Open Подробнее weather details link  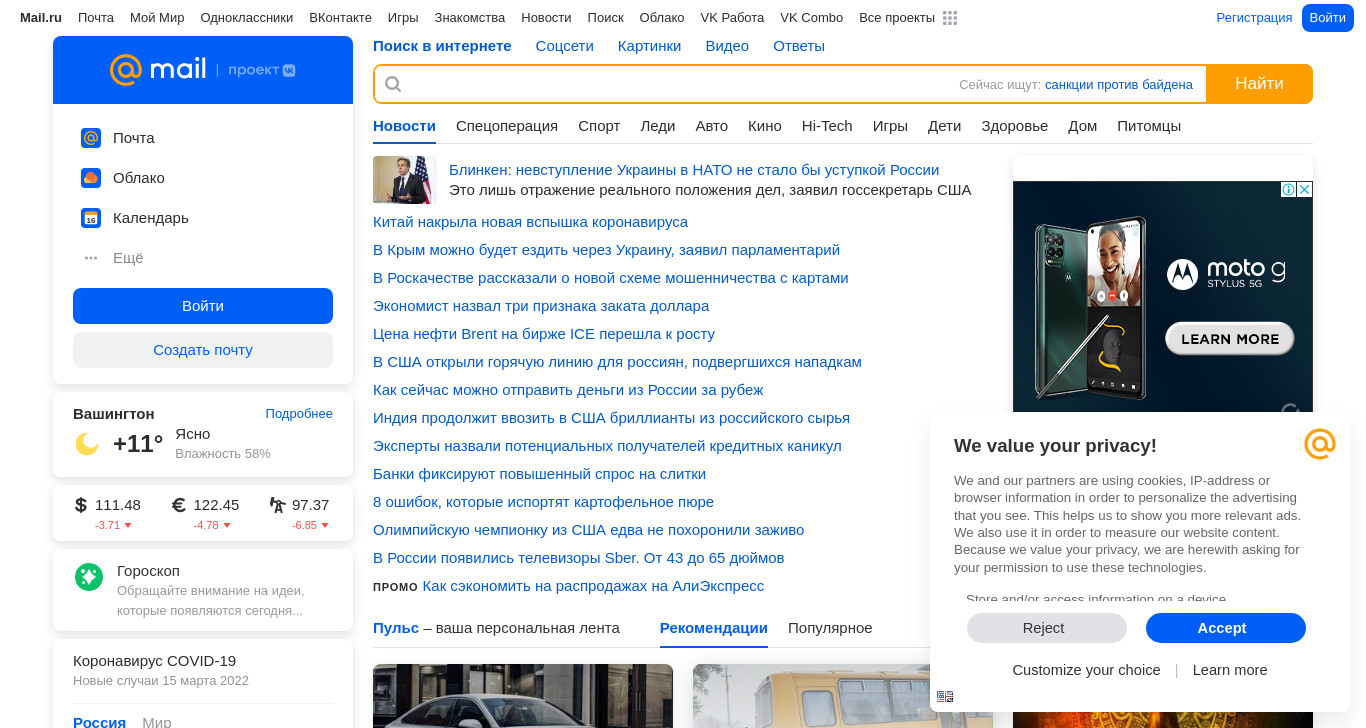pos(299,414)
